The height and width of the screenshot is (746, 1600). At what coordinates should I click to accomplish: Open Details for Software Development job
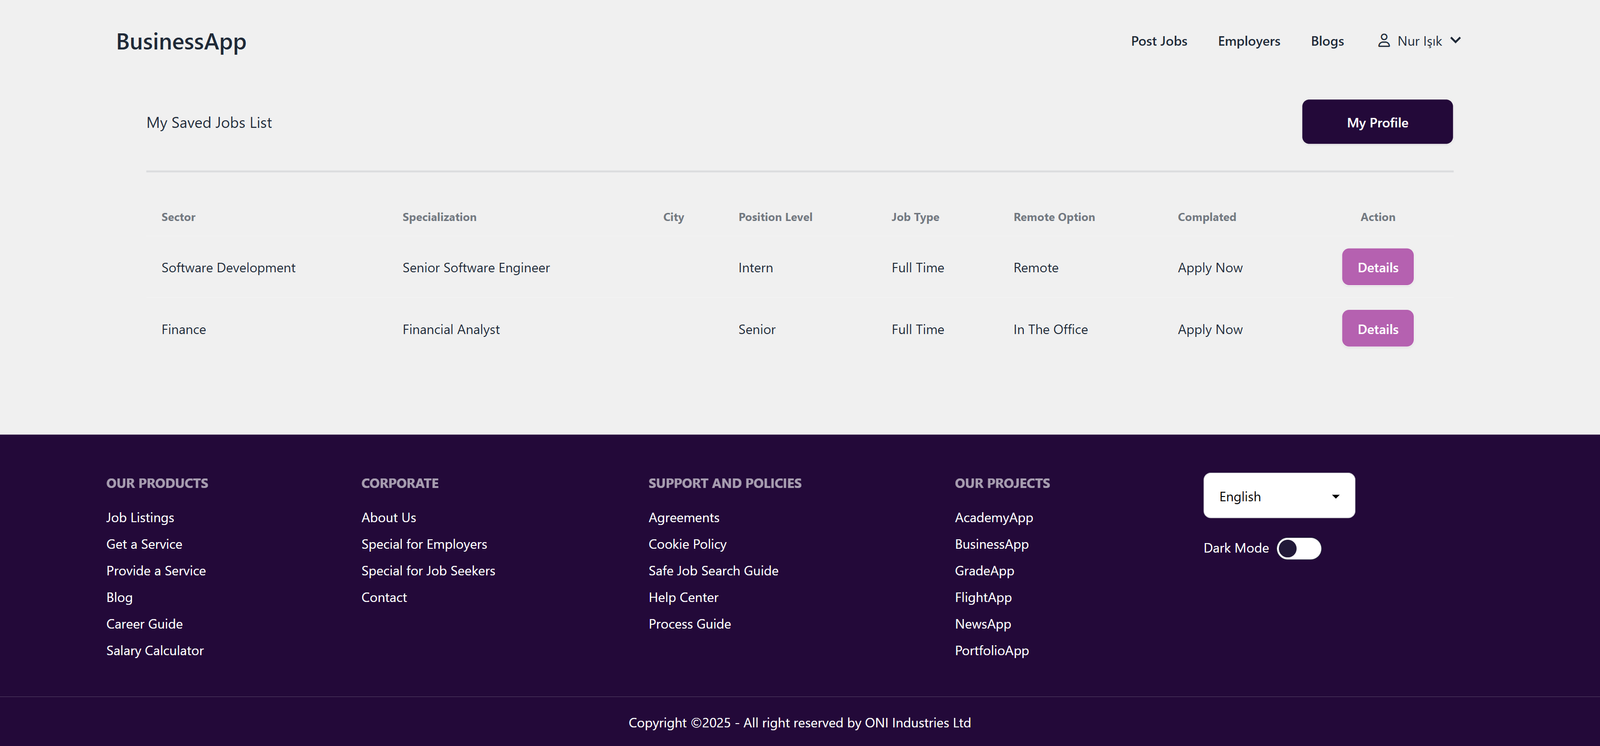1377,267
